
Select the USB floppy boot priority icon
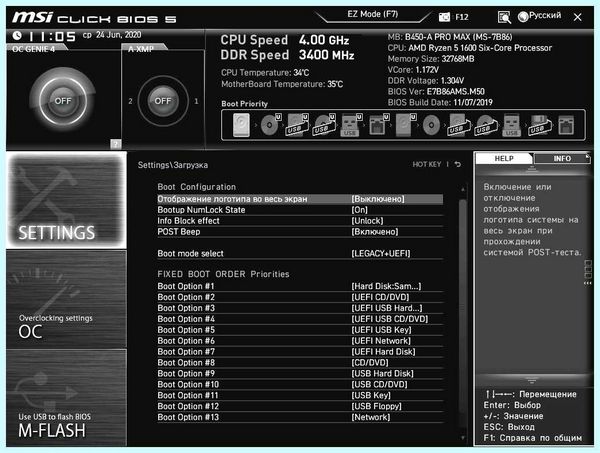[x=540, y=125]
